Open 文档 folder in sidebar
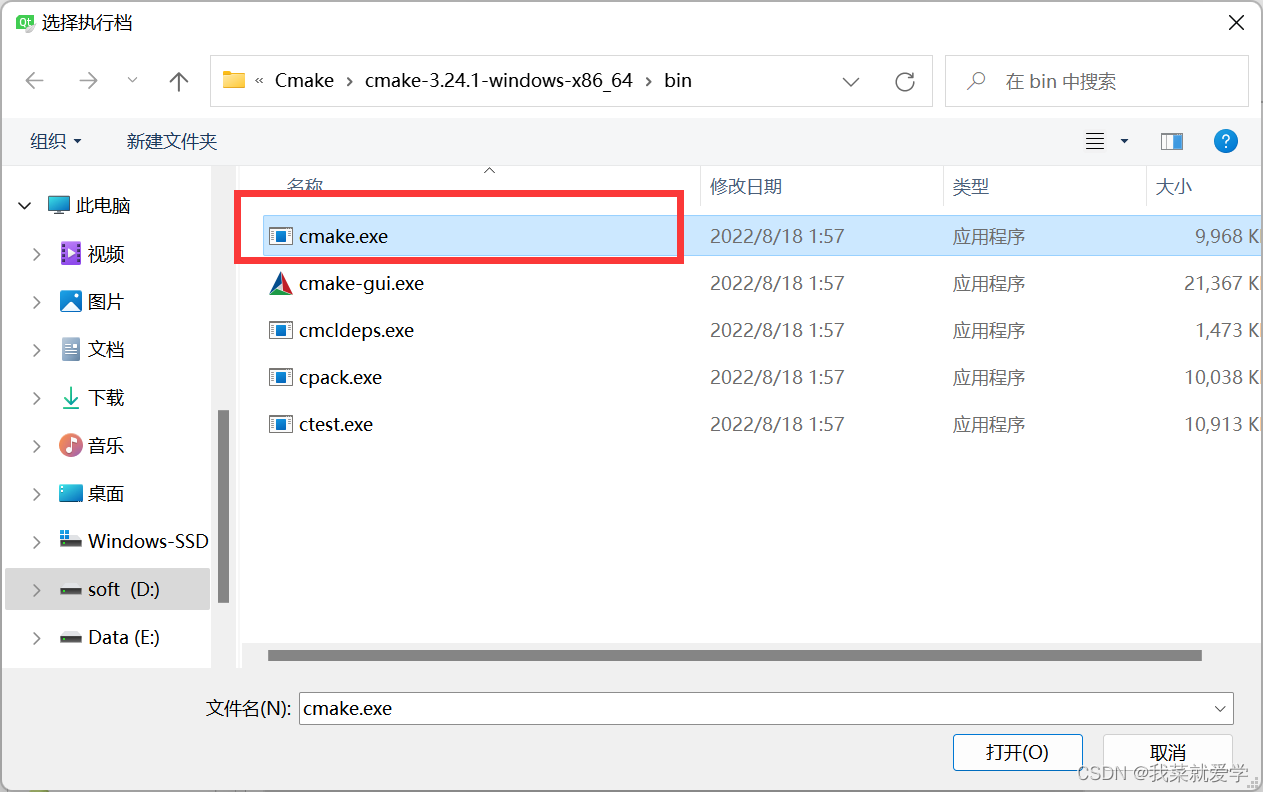 click(106, 350)
